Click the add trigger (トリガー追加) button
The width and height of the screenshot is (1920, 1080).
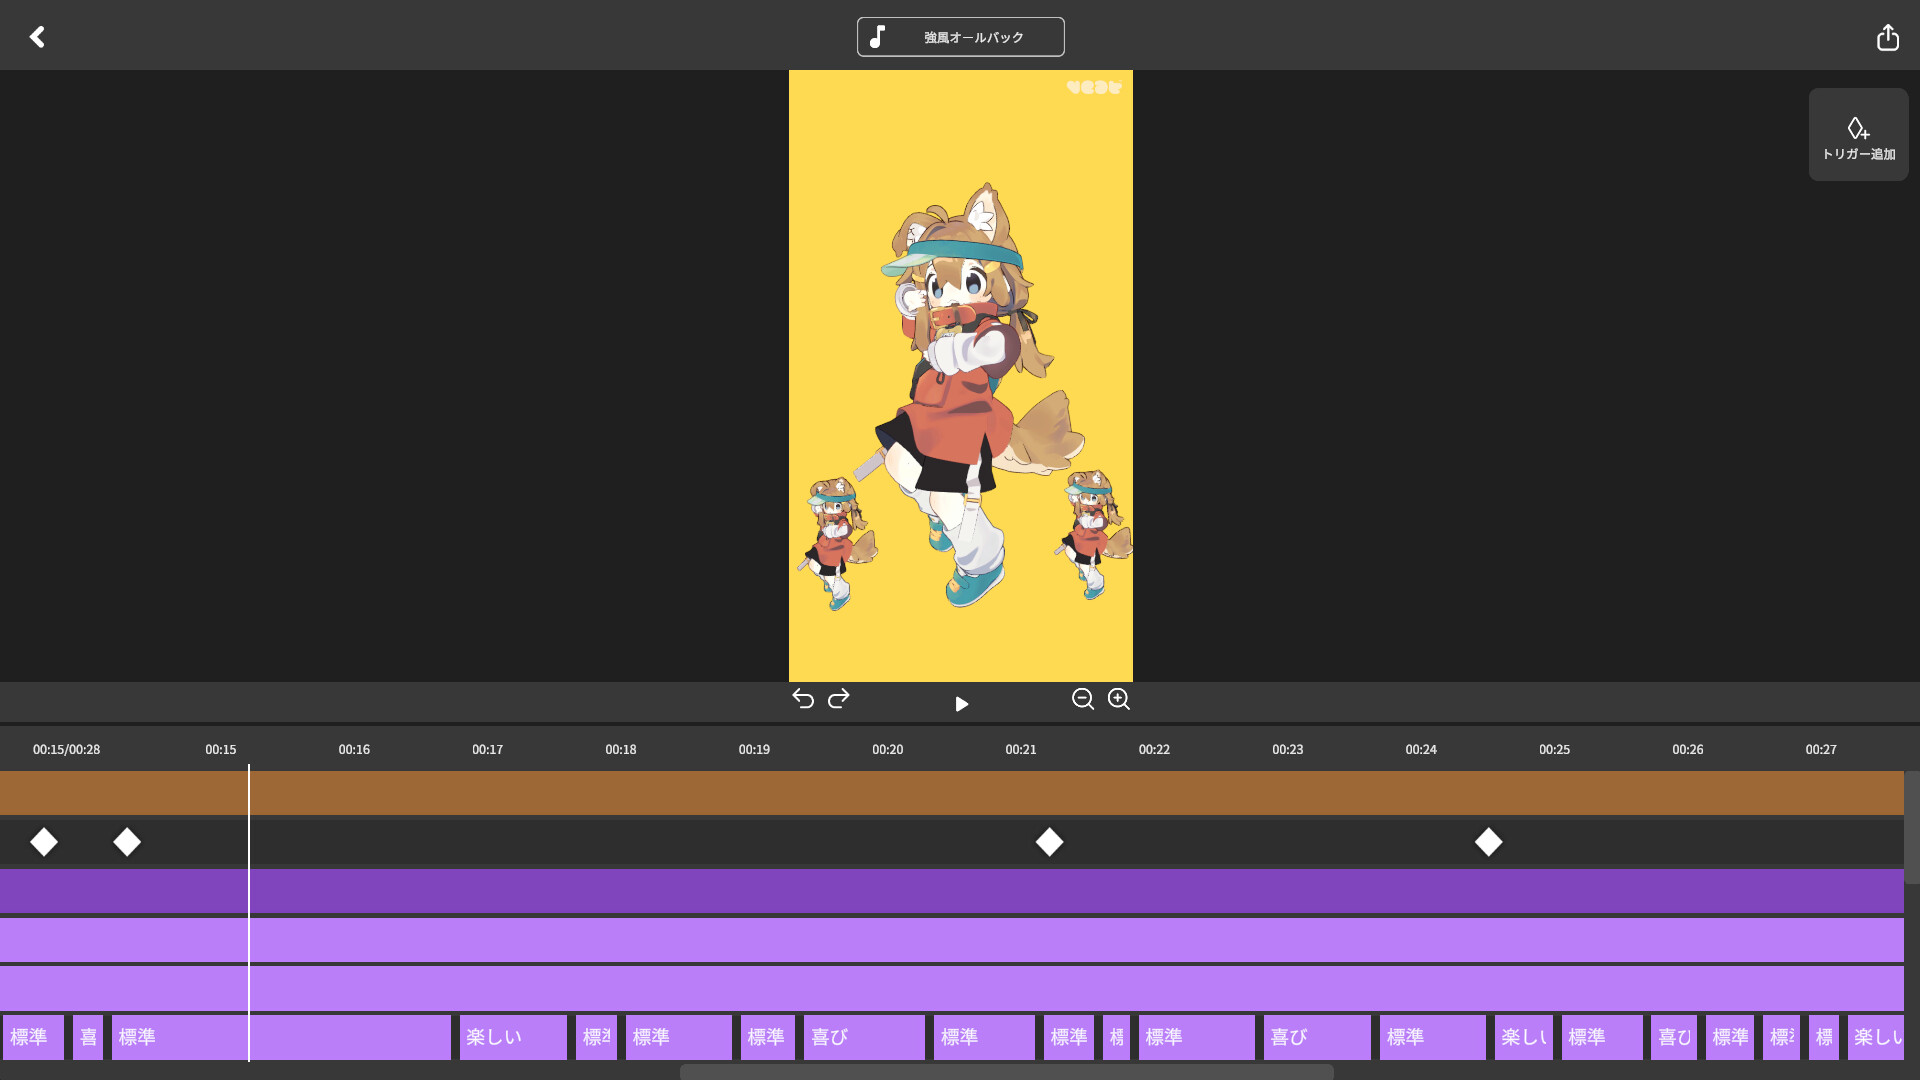(x=1858, y=135)
